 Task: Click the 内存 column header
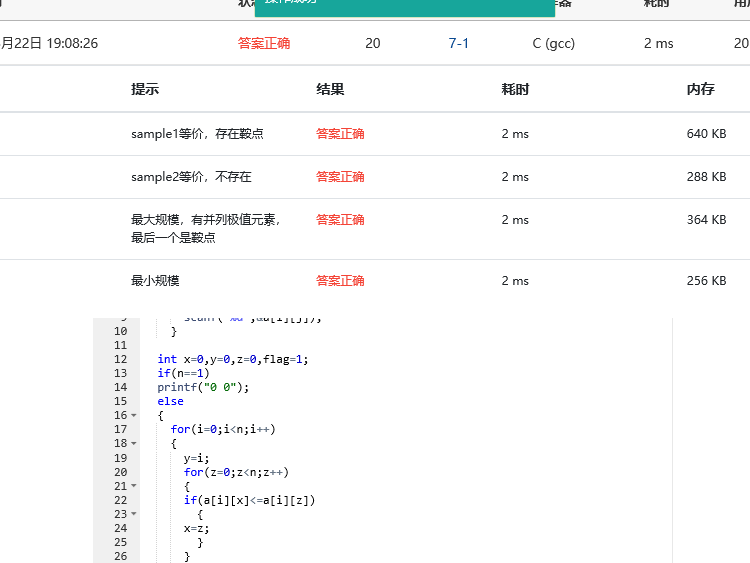click(x=701, y=89)
